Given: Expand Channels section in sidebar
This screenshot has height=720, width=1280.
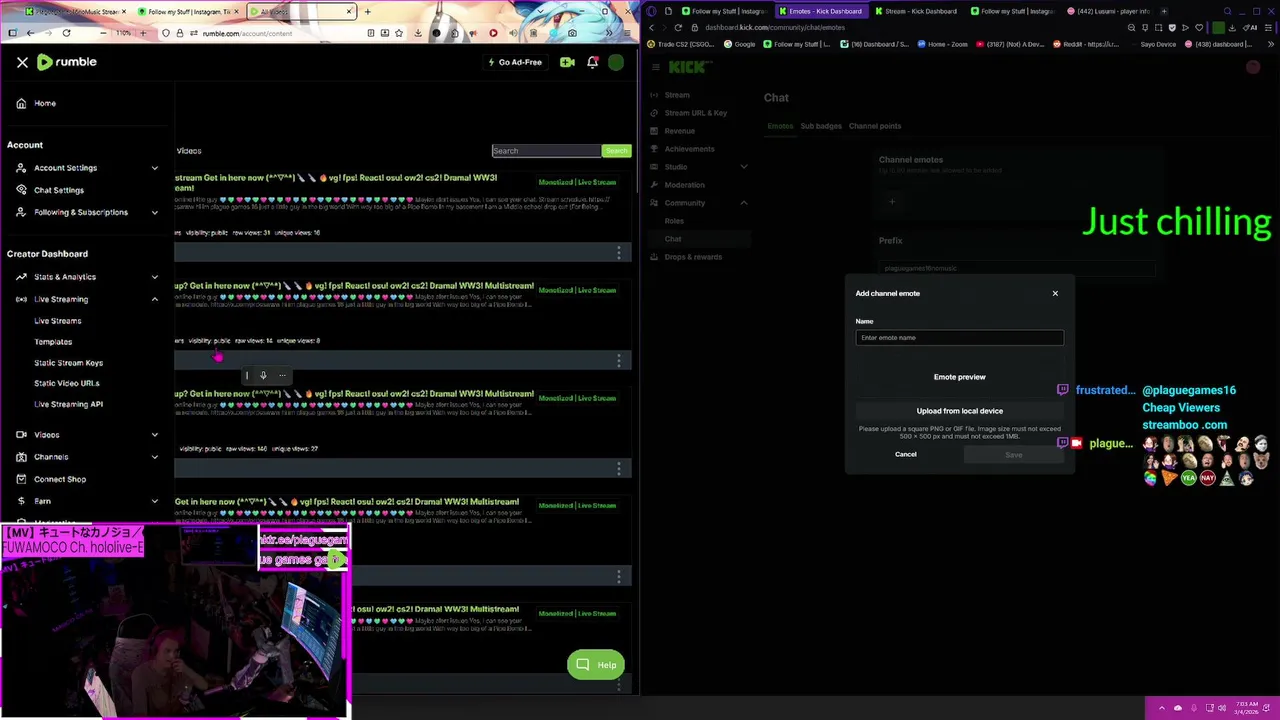Looking at the screenshot, I should pos(87,457).
